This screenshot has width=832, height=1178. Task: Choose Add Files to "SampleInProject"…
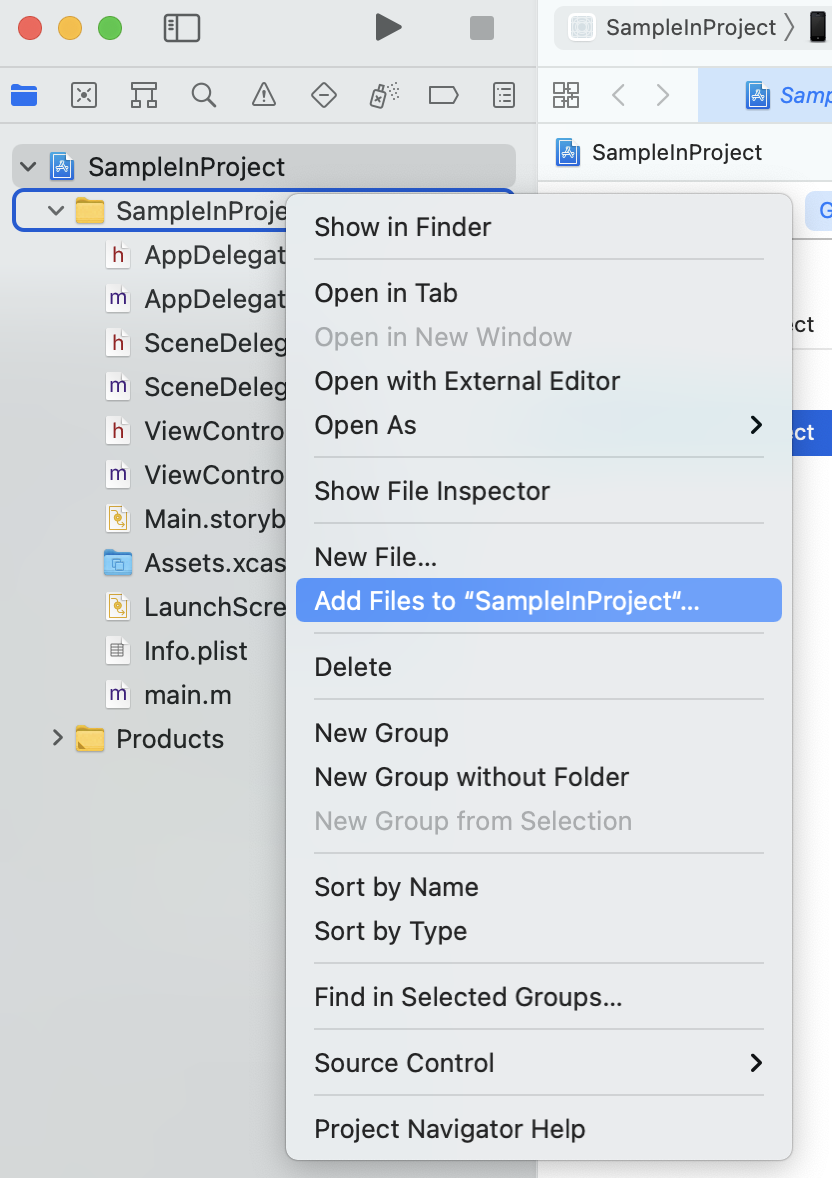(x=539, y=600)
